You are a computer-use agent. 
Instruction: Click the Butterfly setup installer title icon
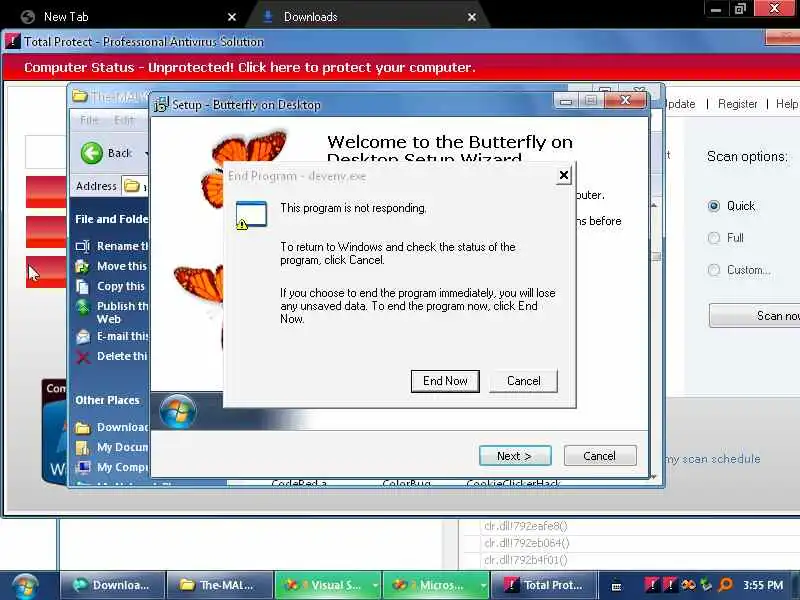pos(161,105)
